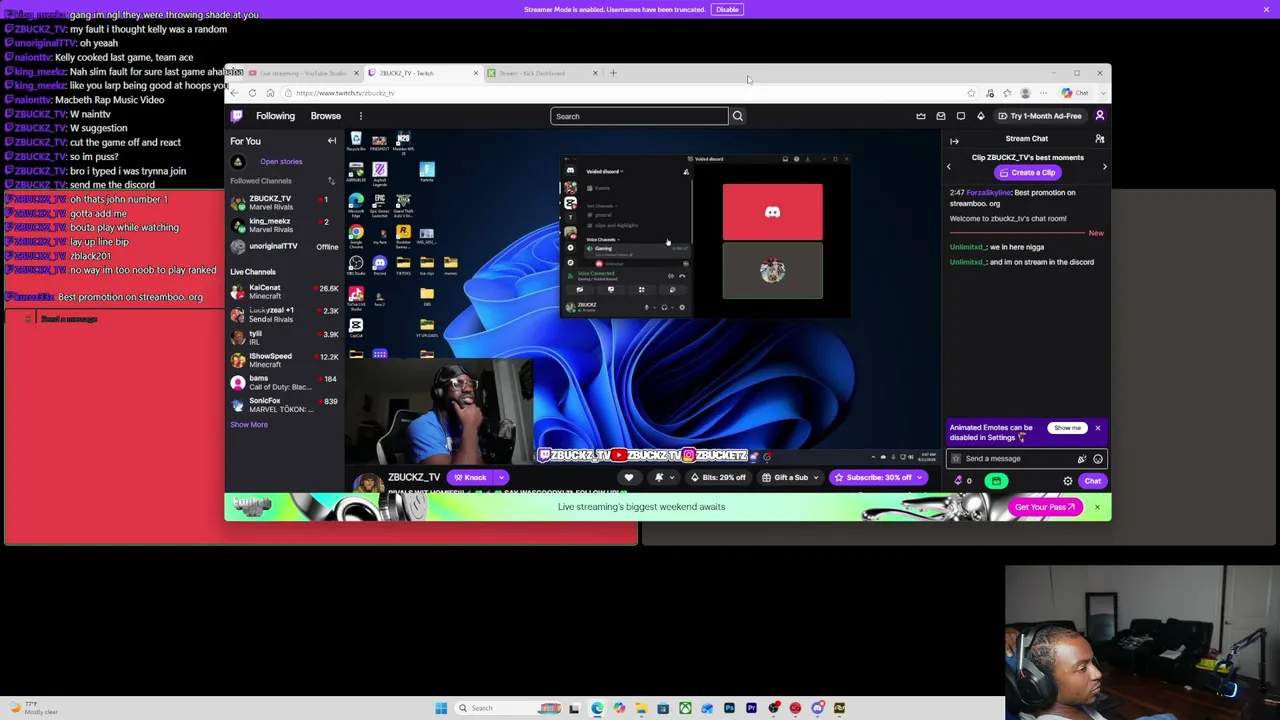Close the weekend pass banner
The height and width of the screenshot is (720, 1280).
point(1097,507)
